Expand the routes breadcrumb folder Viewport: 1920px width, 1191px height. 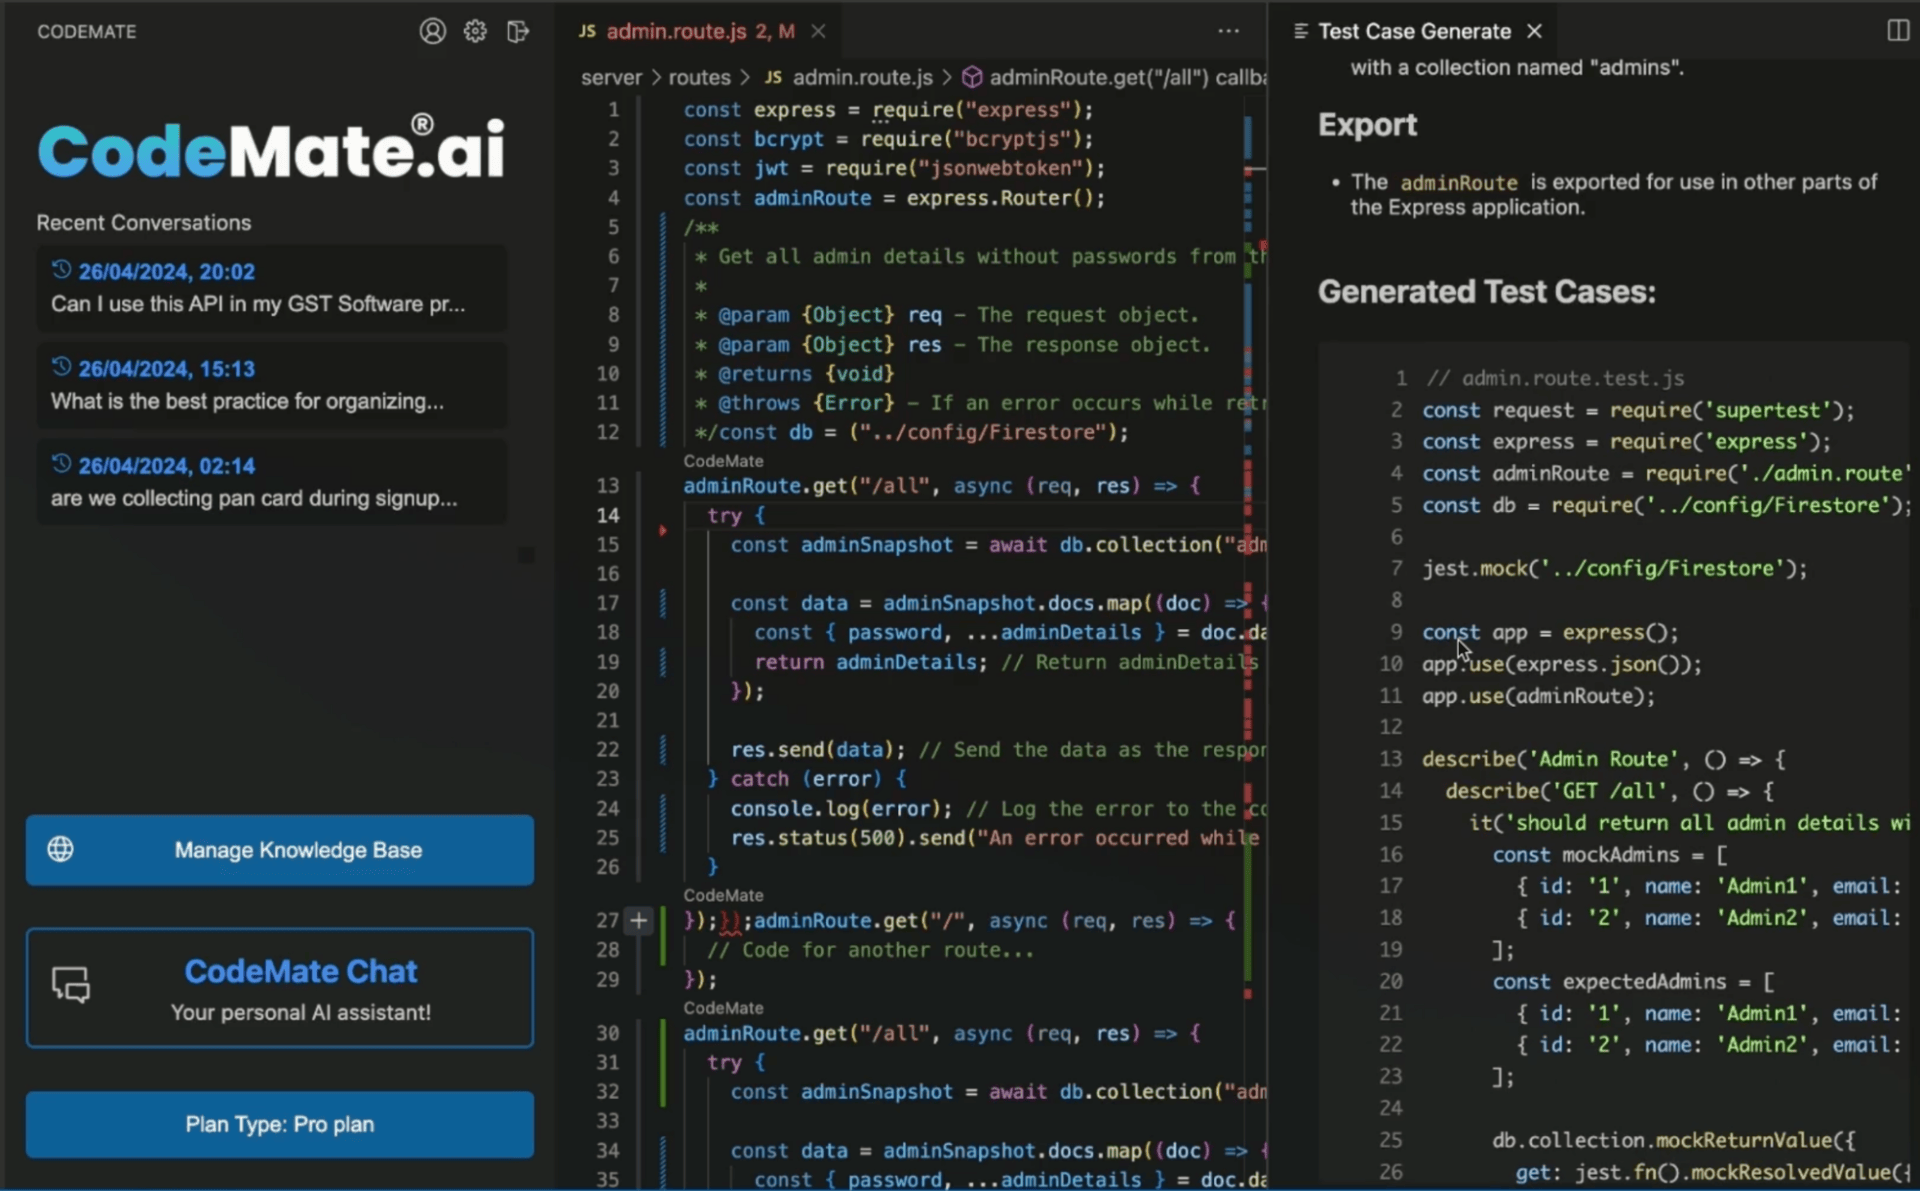(x=699, y=77)
